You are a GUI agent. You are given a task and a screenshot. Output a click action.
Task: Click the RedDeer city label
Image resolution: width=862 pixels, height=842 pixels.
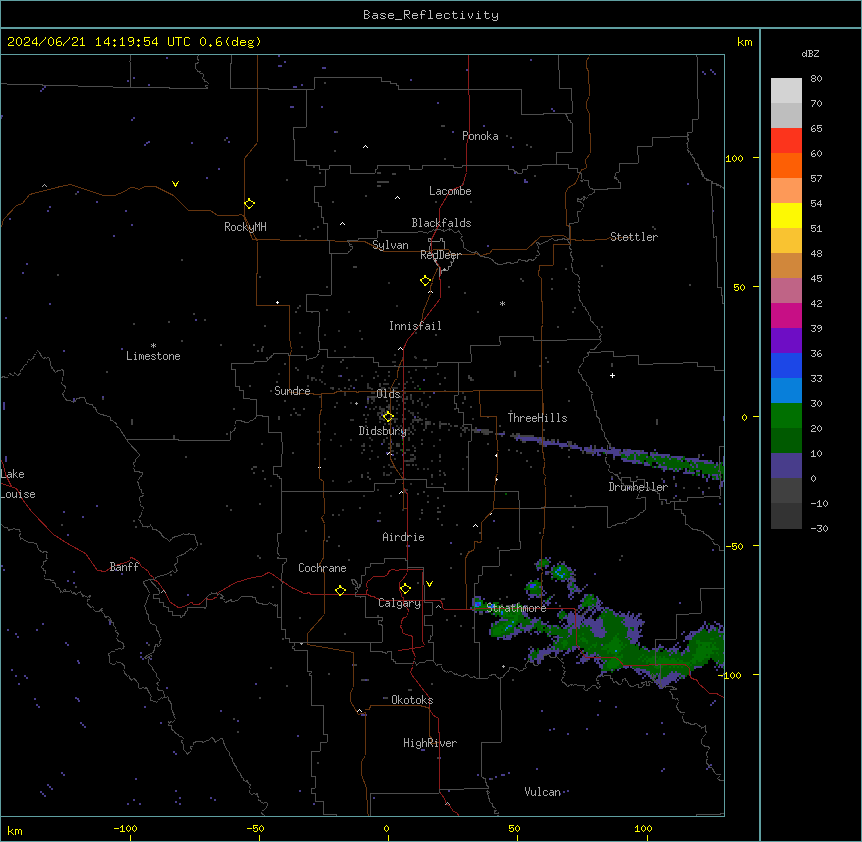coord(440,255)
